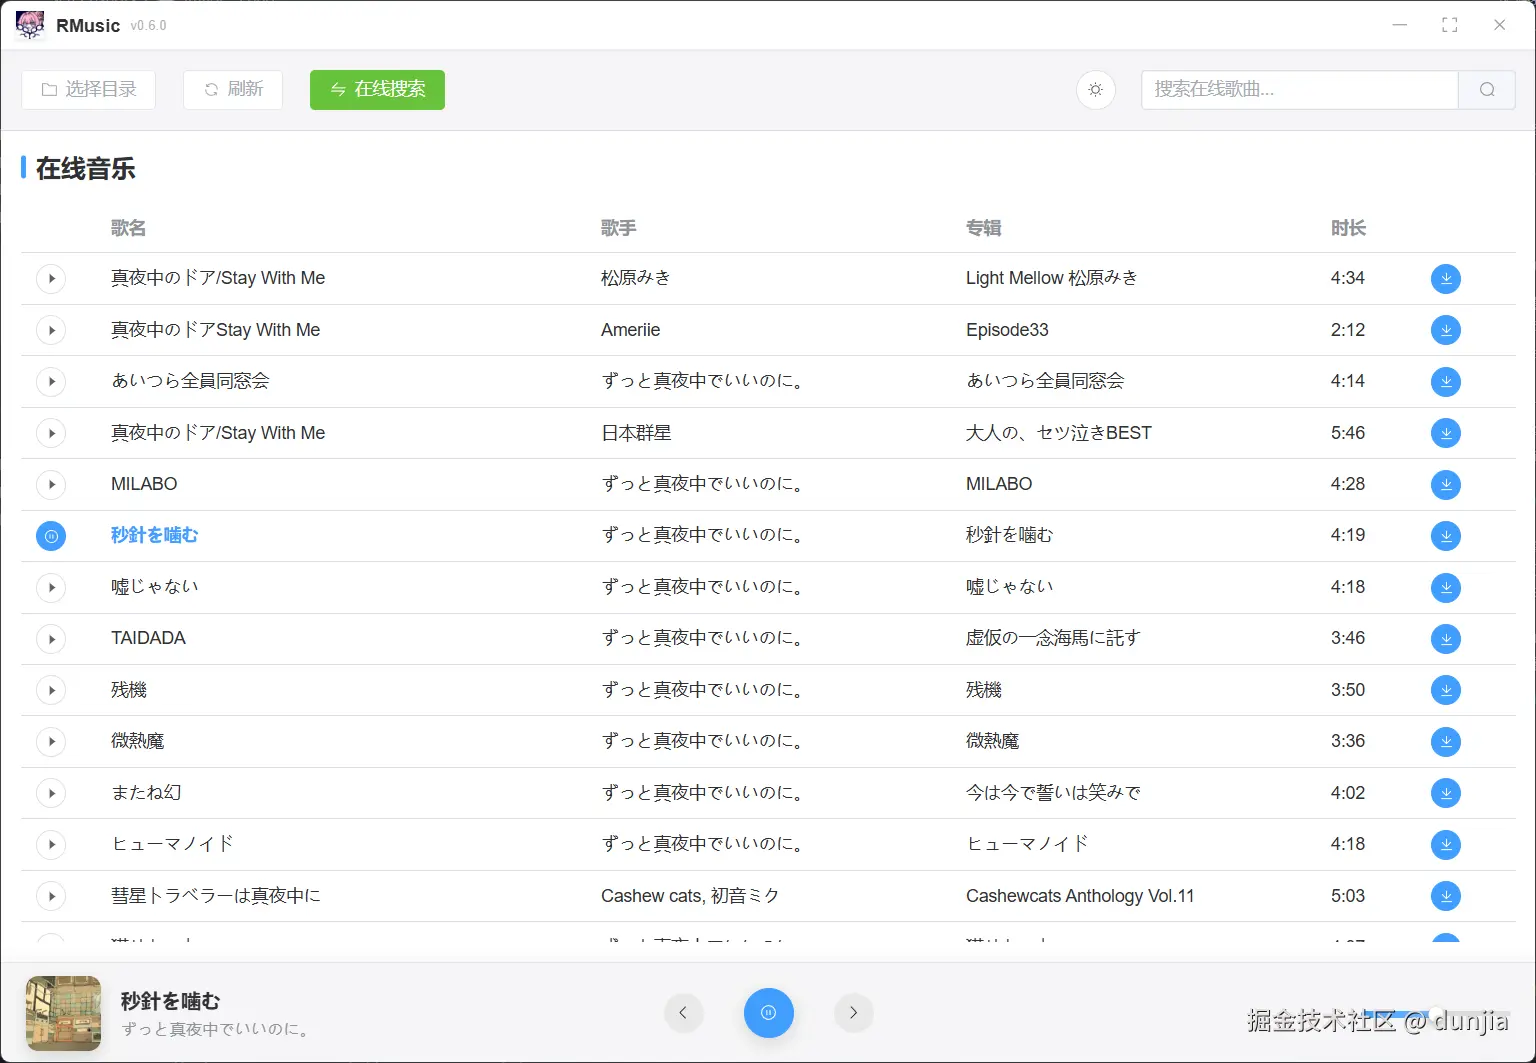The width and height of the screenshot is (1536, 1063).
Task: Toggle play on 嘘じゃない
Action: (x=51, y=587)
